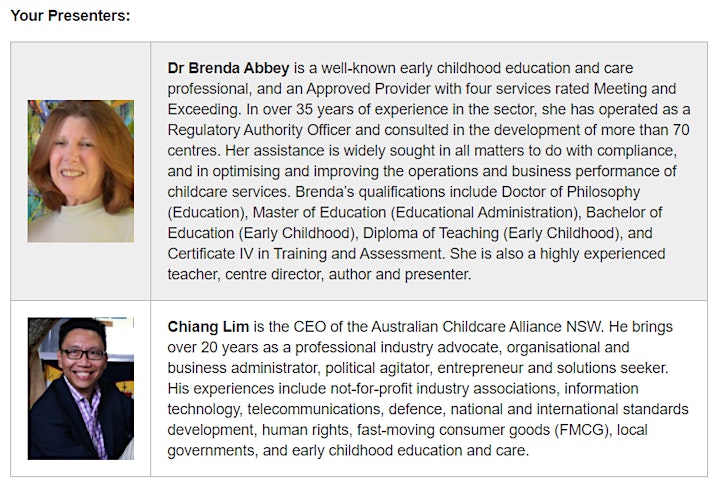Viewport: 720px width, 490px height.
Task: Click the Your Presenters heading
Action: [x=70, y=16]
